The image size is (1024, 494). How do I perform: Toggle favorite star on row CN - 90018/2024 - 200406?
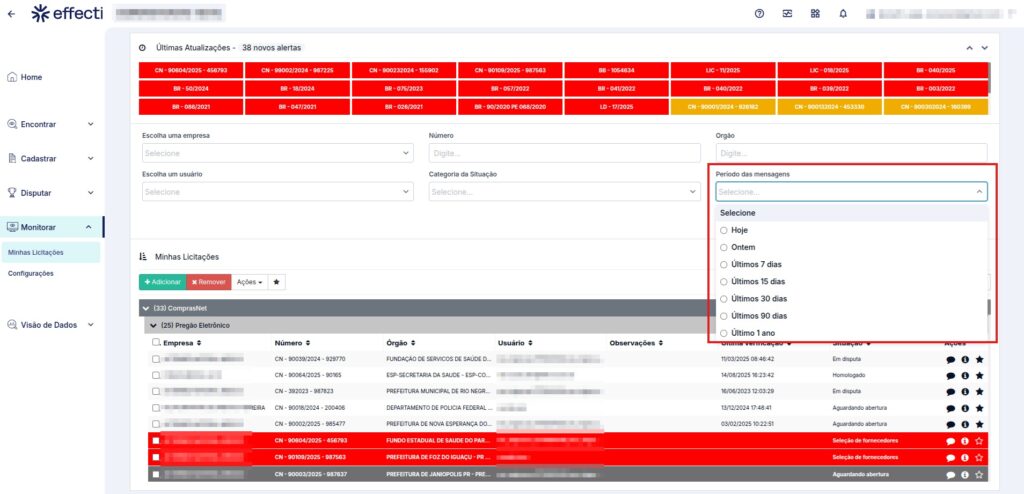979,408
